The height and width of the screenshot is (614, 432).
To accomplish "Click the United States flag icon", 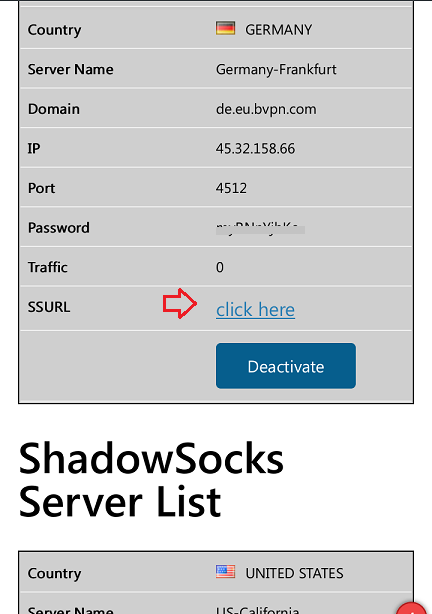I will (225, 572).
